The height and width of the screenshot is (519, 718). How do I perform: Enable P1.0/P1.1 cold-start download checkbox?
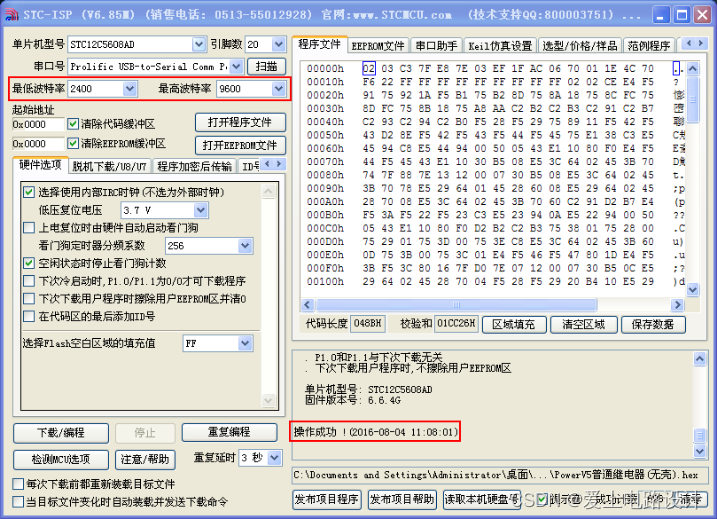(29, 280)
